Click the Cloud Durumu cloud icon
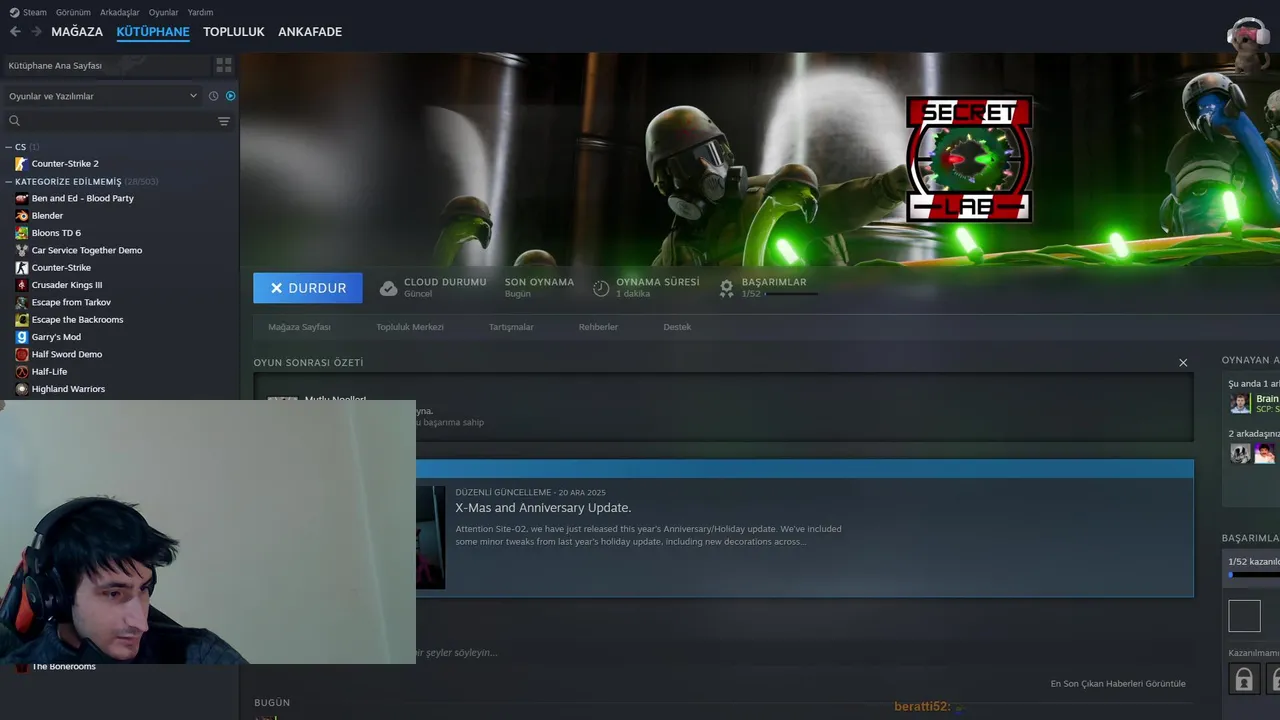The image size is (1280, 720). click(x=389, y=288)
